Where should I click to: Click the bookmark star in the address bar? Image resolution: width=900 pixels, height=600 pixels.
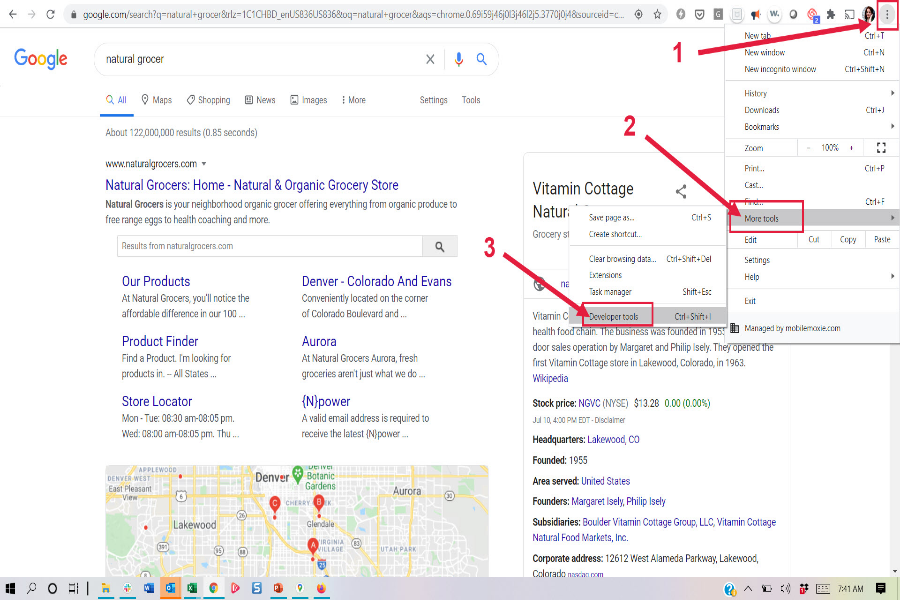(656, 15)
